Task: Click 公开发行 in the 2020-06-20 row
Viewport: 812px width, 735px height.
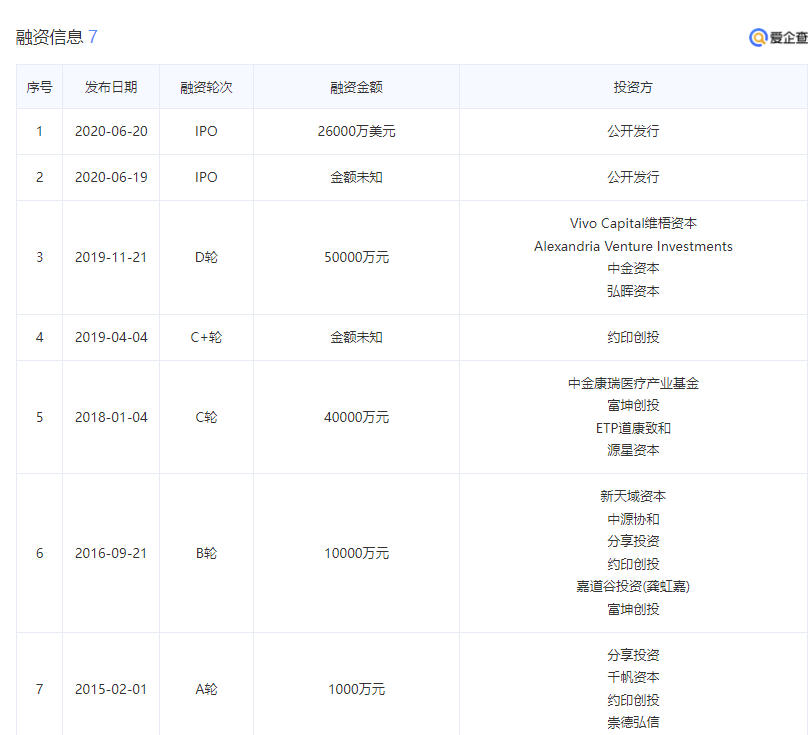Action: [x=633, y=131]
